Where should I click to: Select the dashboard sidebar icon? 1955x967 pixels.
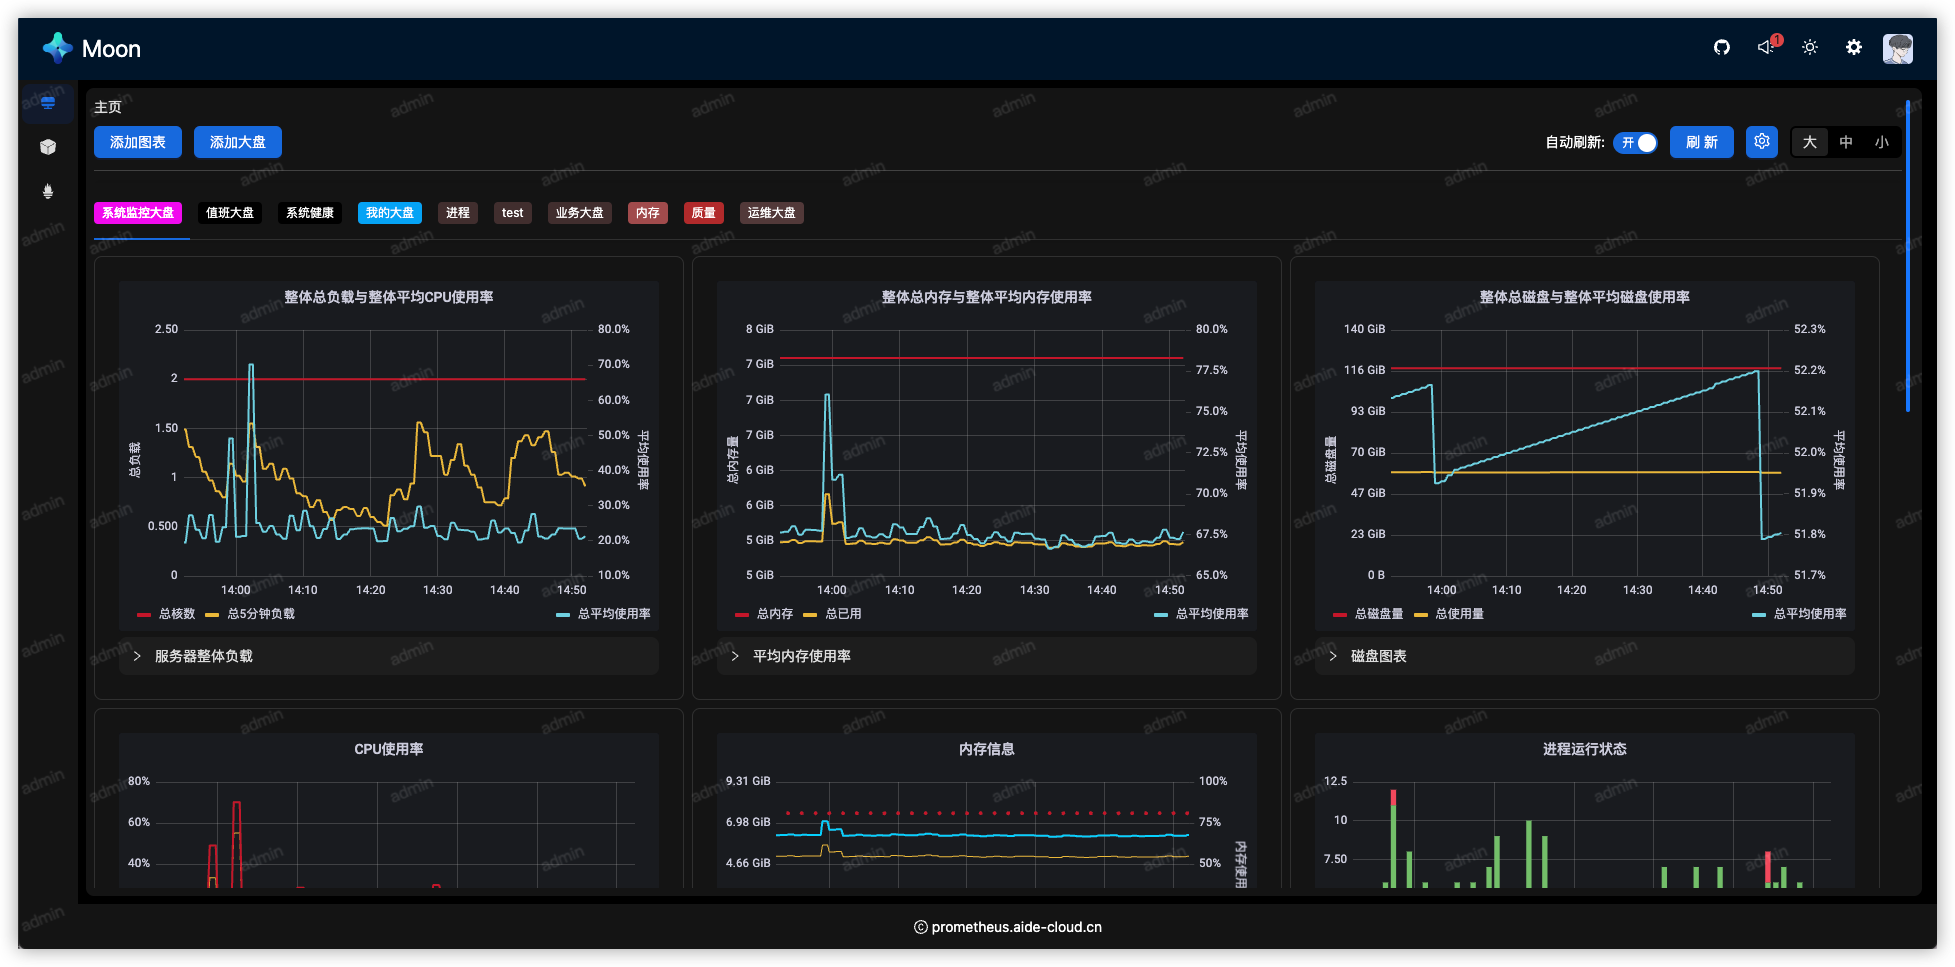click(47, 103)
